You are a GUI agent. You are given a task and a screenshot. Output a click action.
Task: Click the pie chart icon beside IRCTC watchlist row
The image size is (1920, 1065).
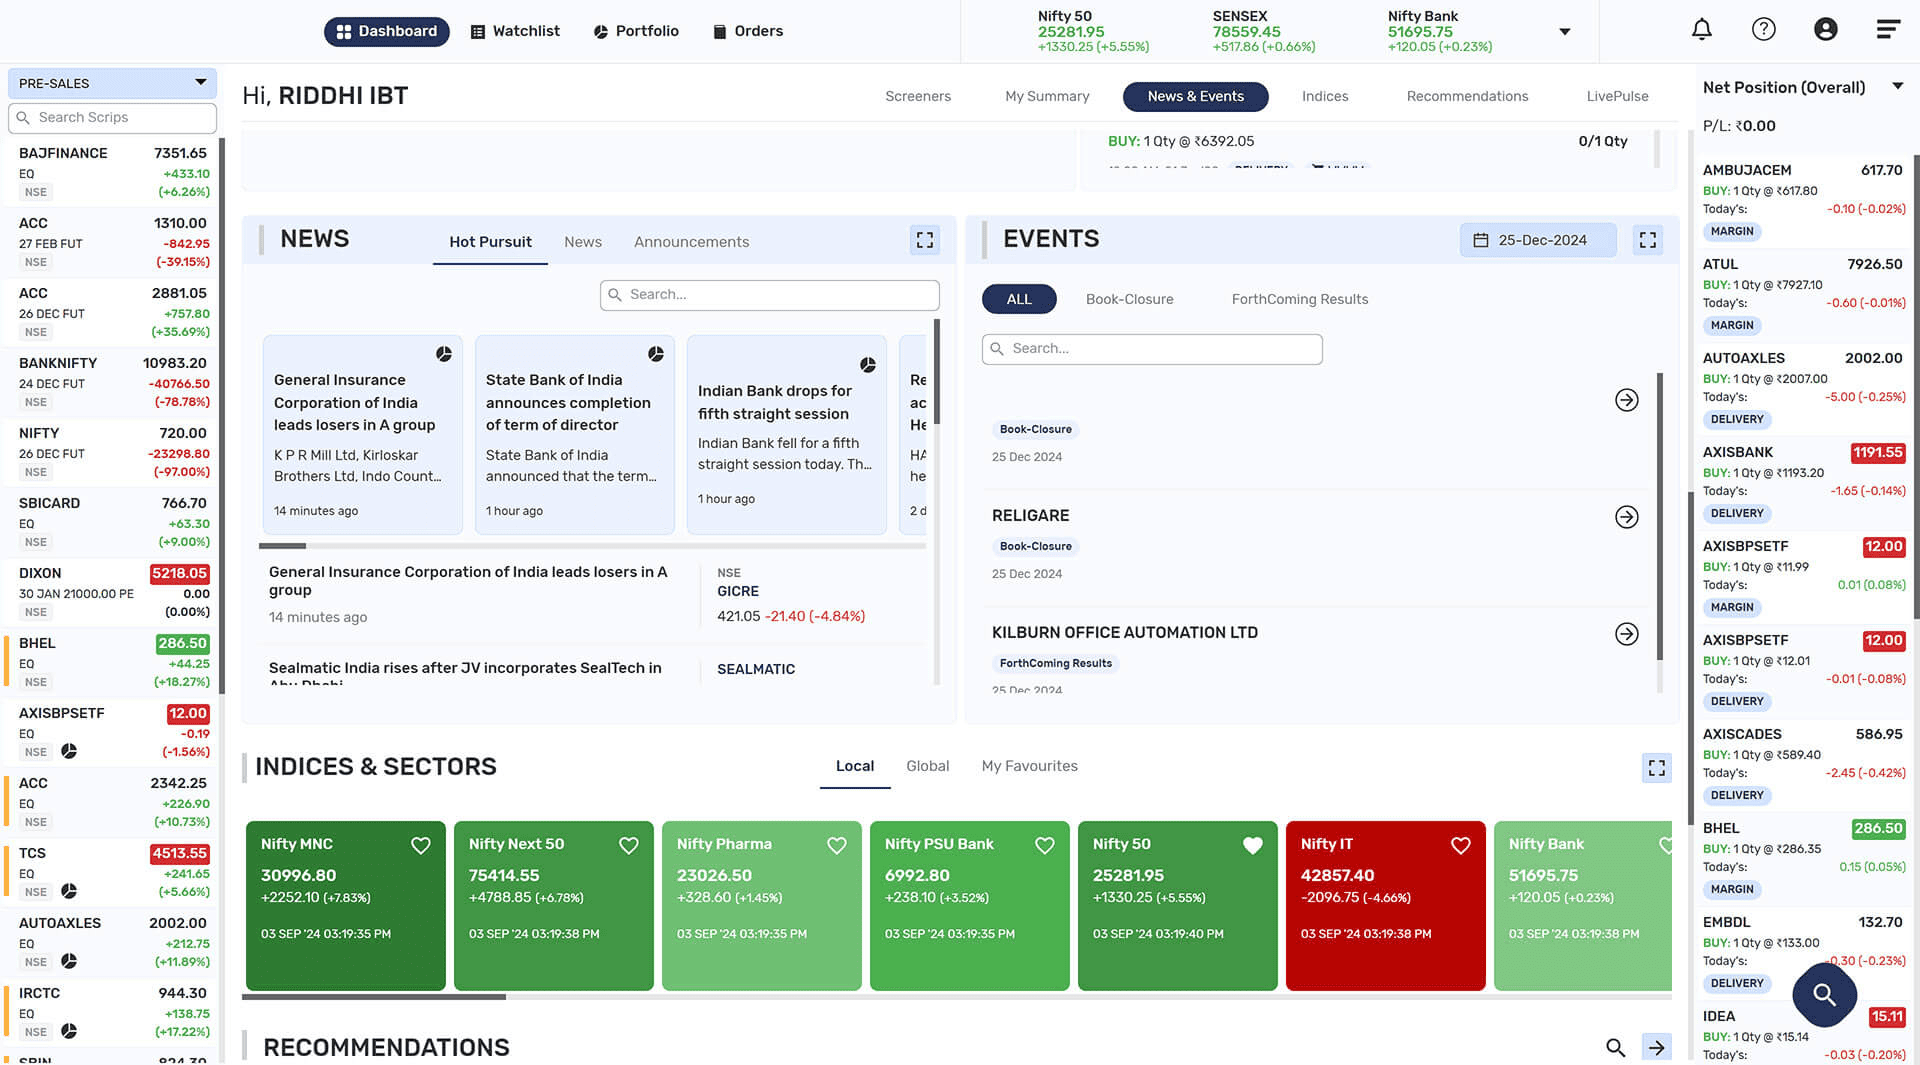(x=69, y=1031)
